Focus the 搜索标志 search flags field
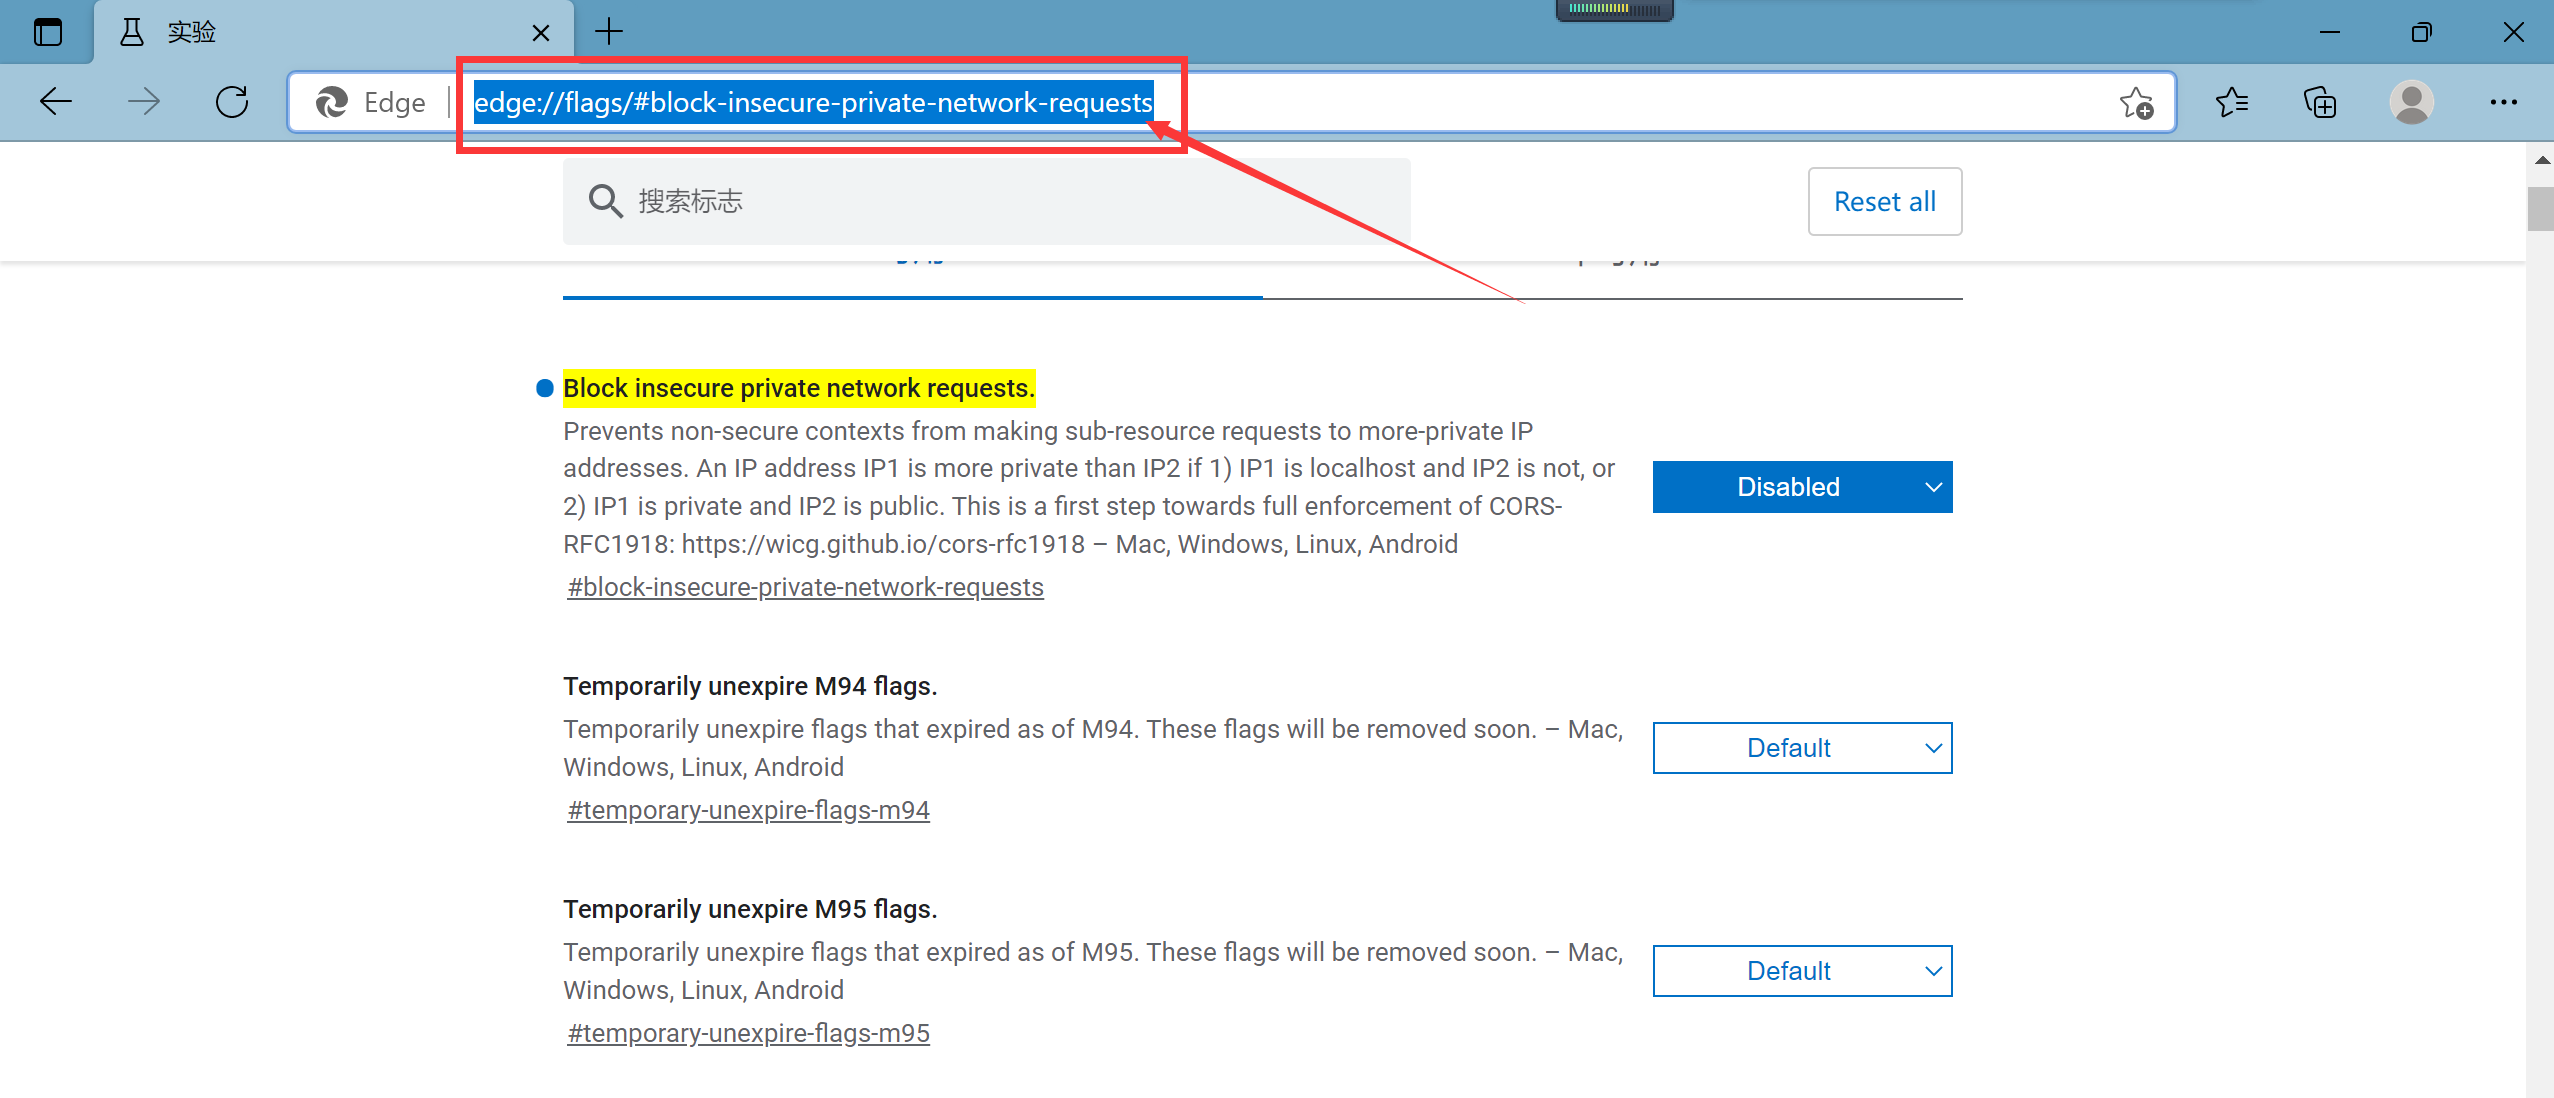 click(986, 201)
